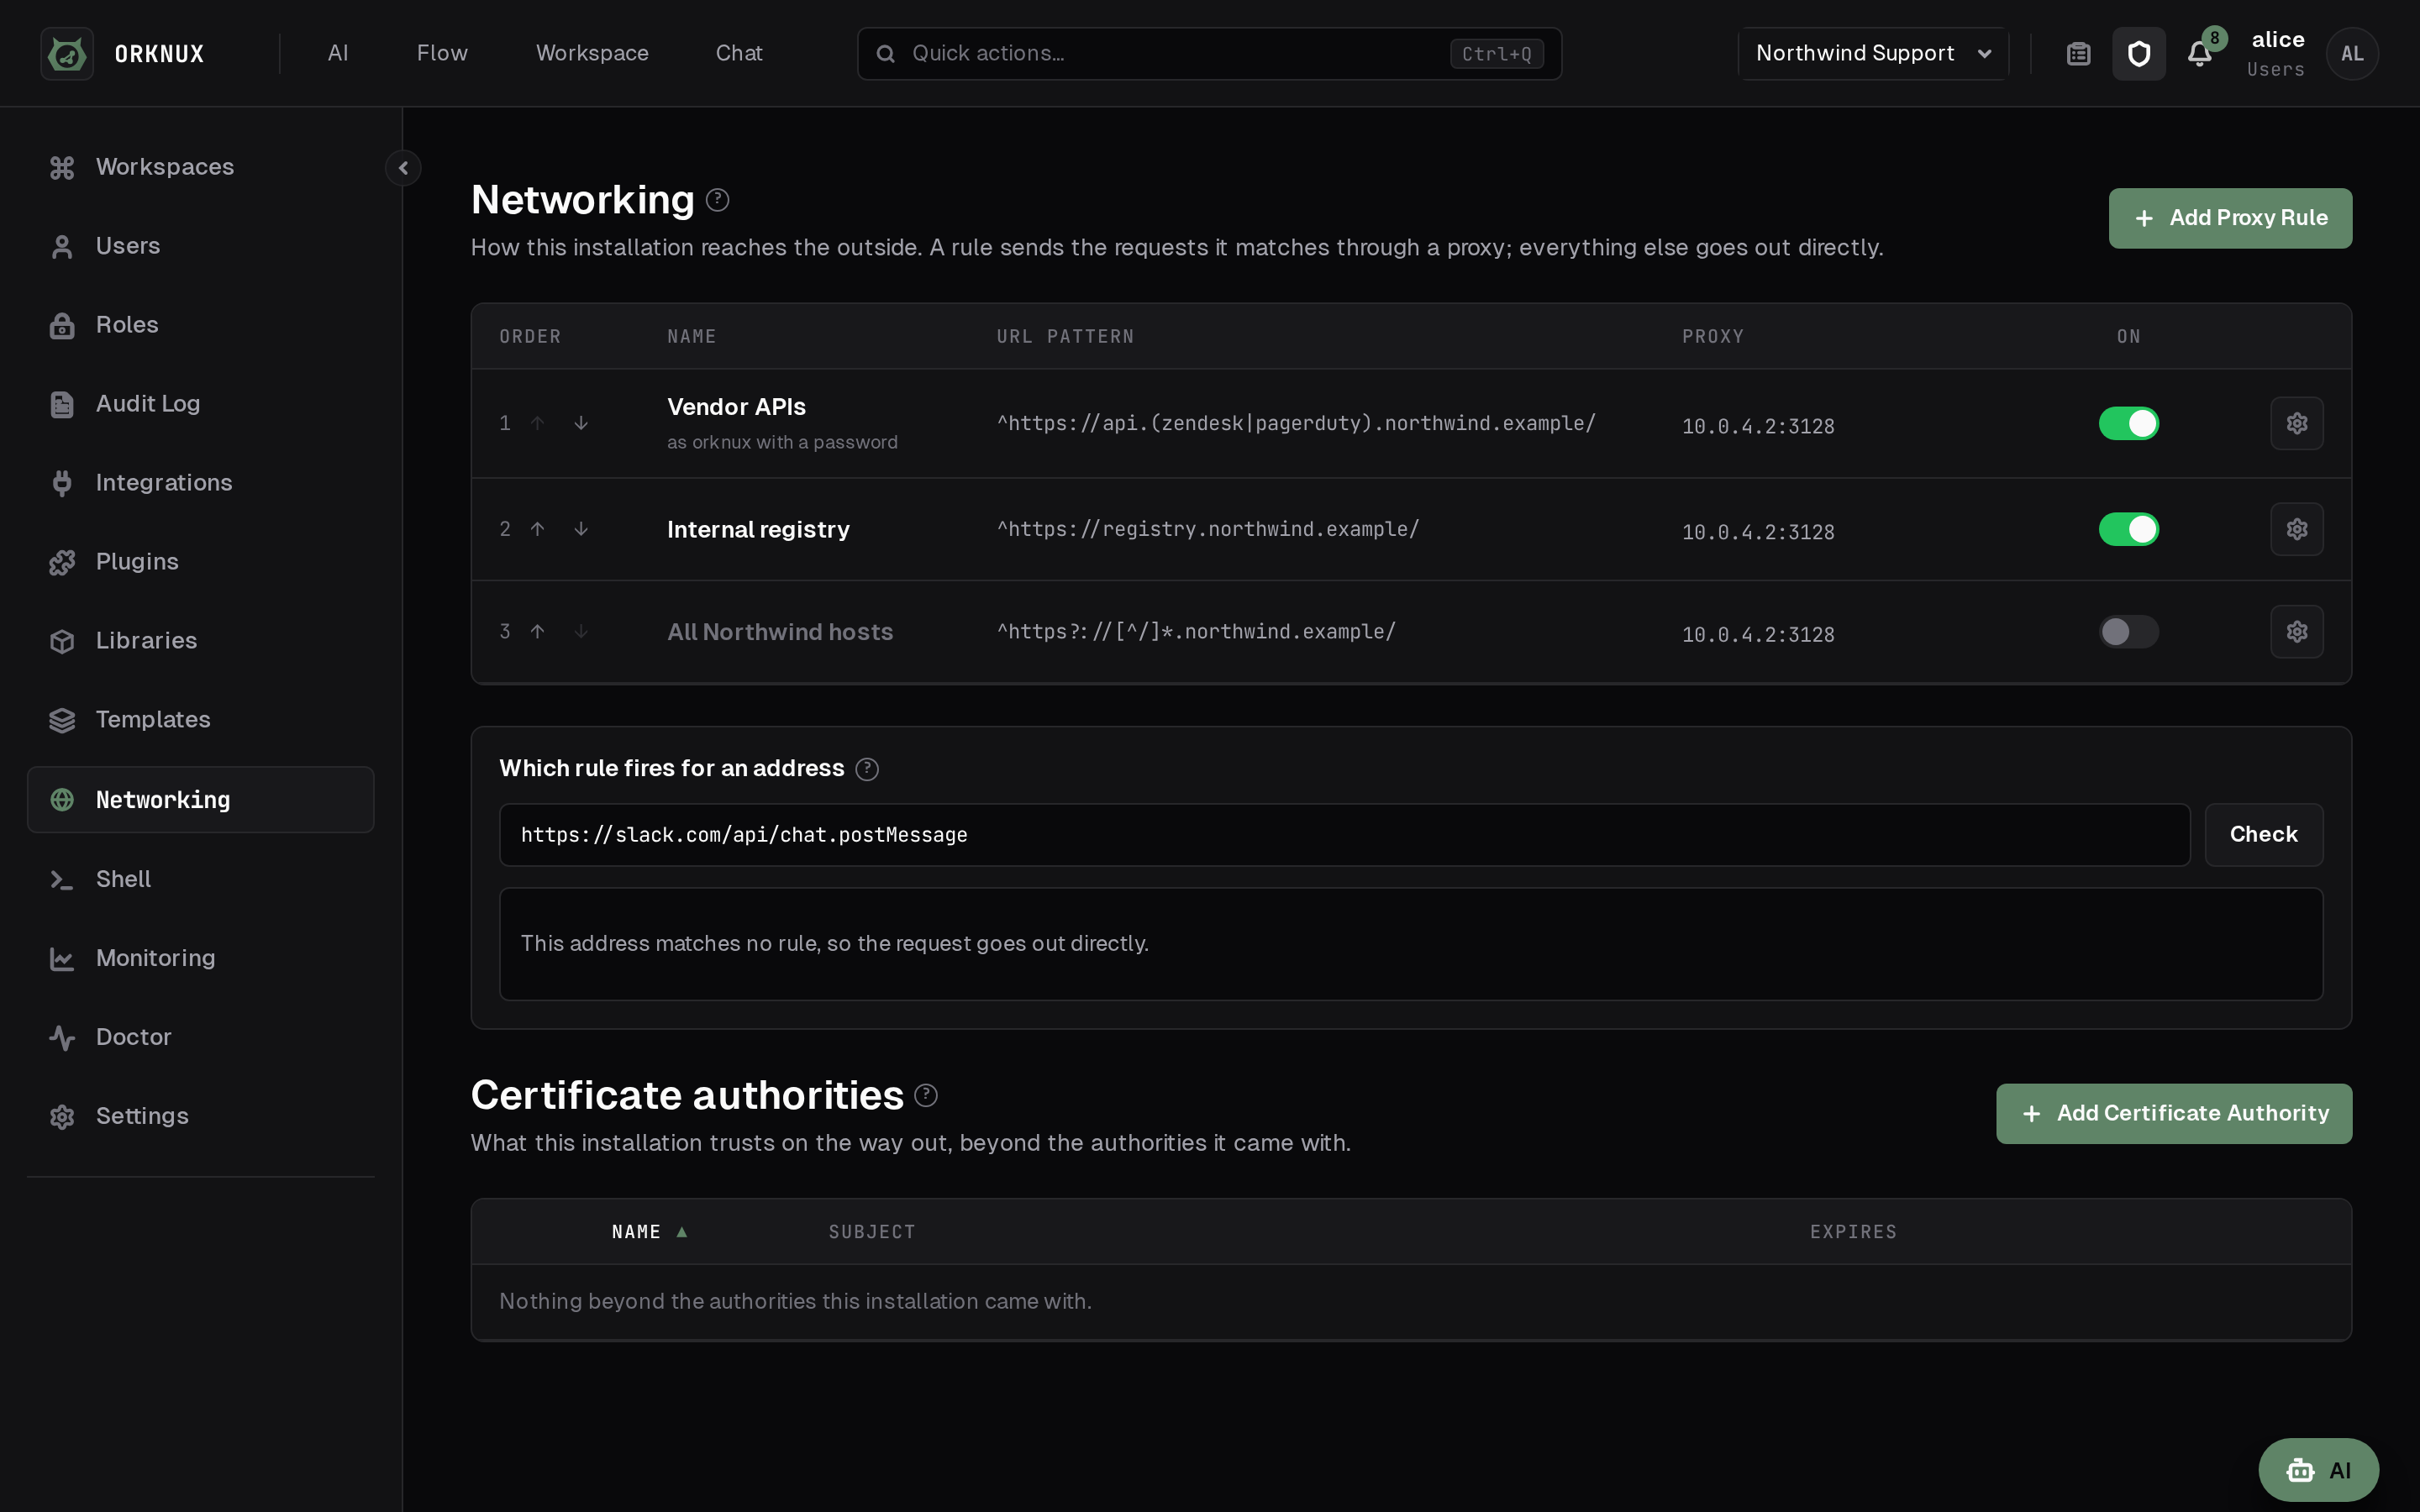Open the AI assistant floating button

(x=2318, y=1470)
